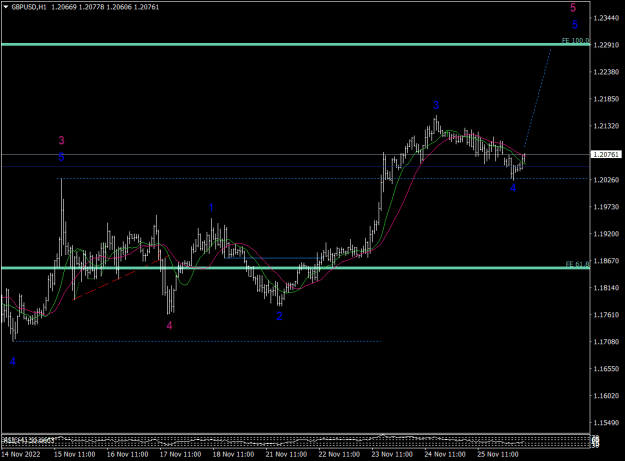Click the 18 Nov 11:00 time label
The height and width of the screenshot is (461, 625).
click(x=234, y=454)
